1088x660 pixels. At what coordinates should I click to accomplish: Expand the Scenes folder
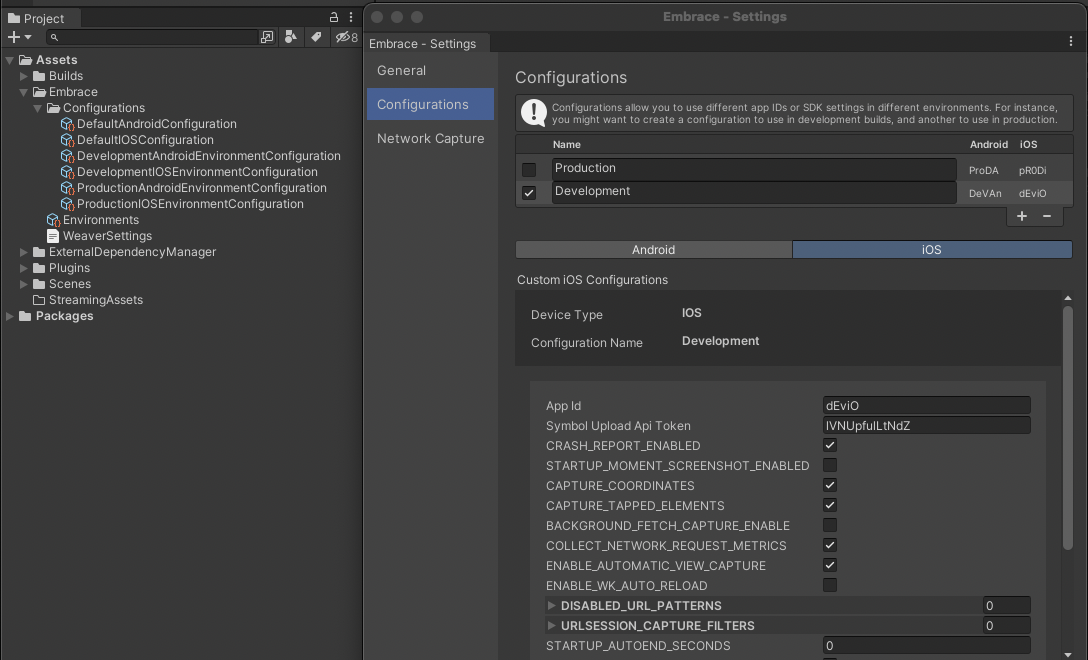pyautogui.click(x=24, y=284)
